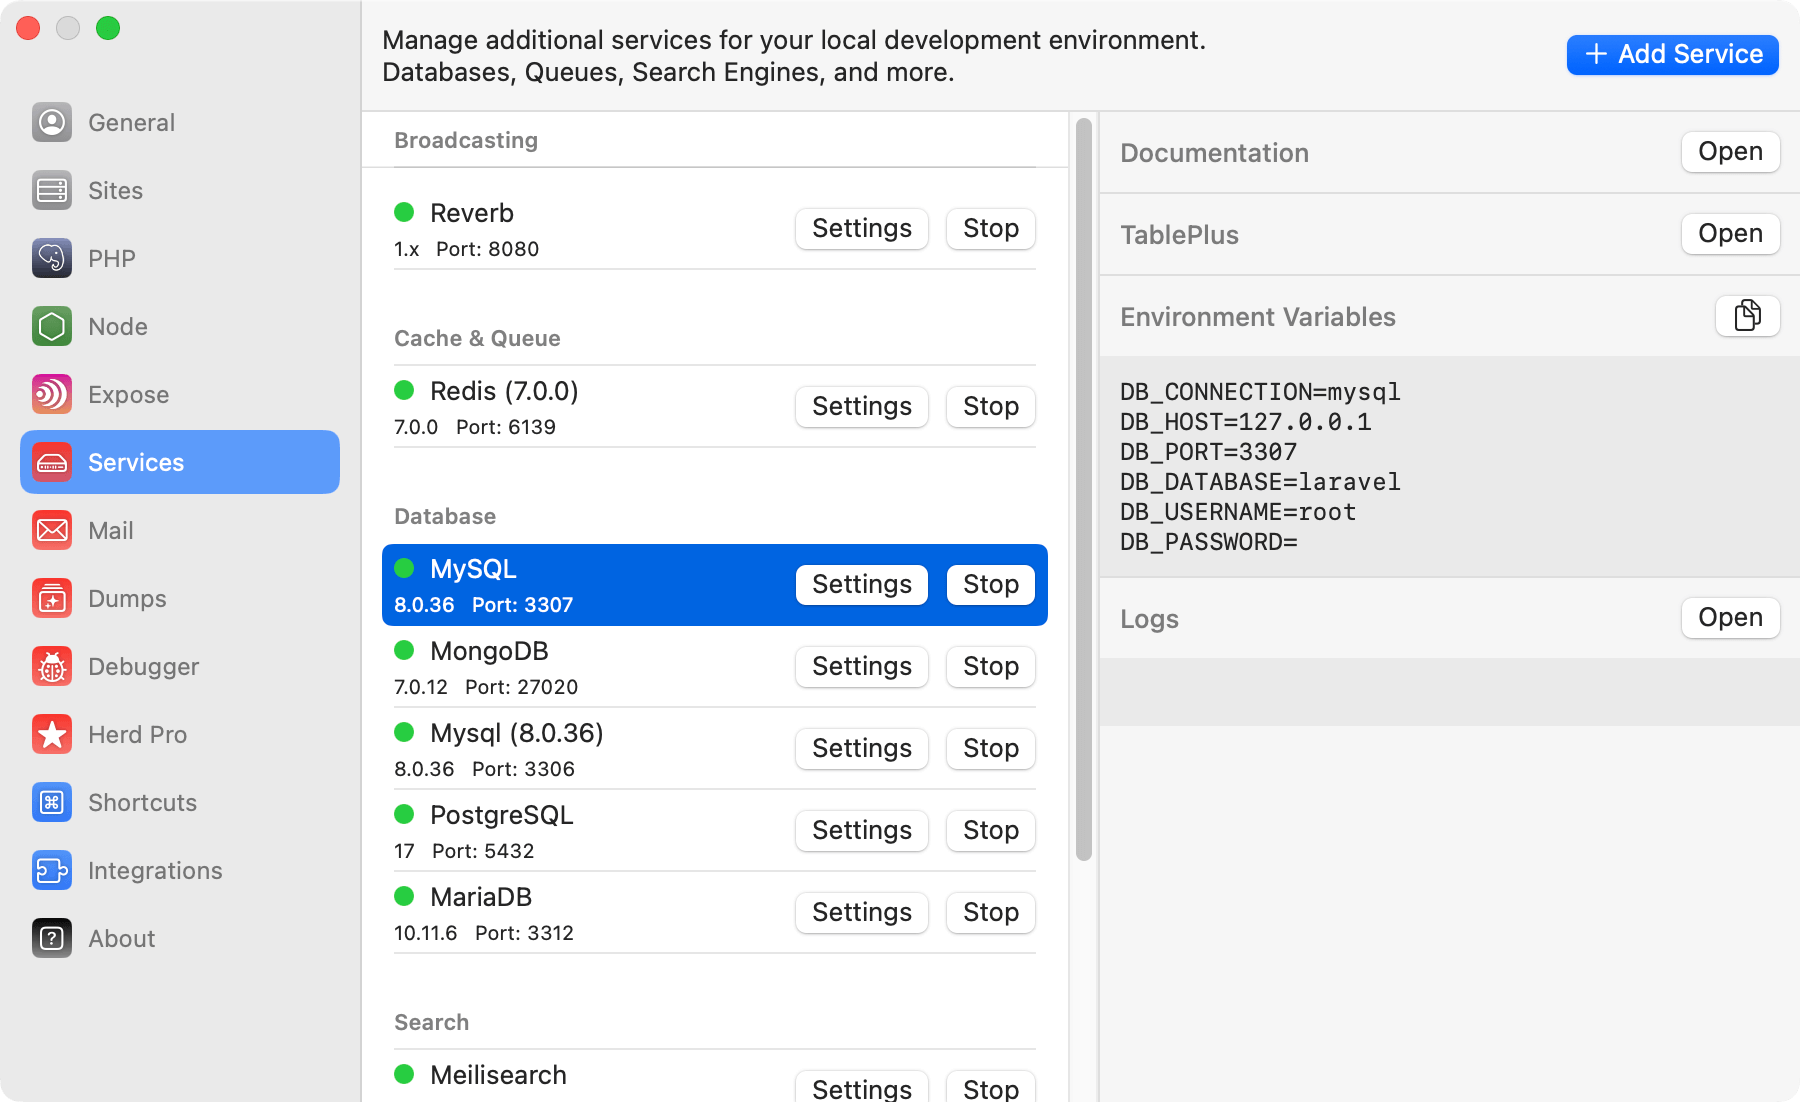Click the green status dot for Redis (7.0.0)
This screenshot has height=1102, width=1800.
pyautogui.click(x=404, y=390)
